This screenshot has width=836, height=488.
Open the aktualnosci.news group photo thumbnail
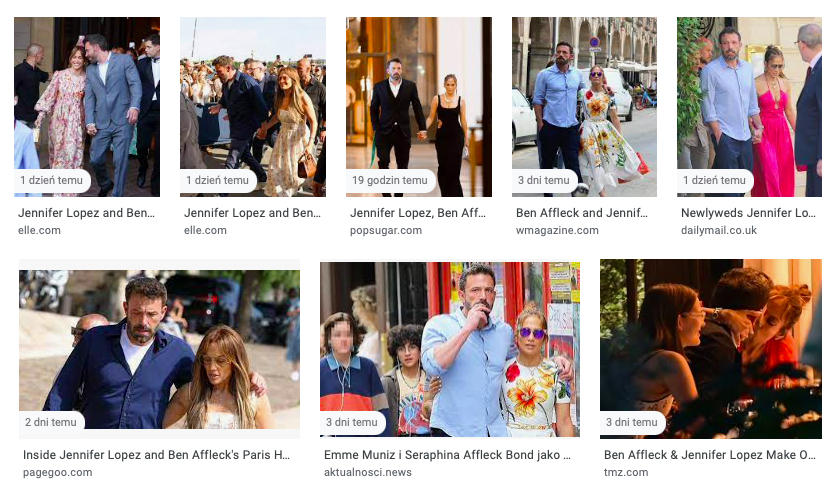point(449,349)
